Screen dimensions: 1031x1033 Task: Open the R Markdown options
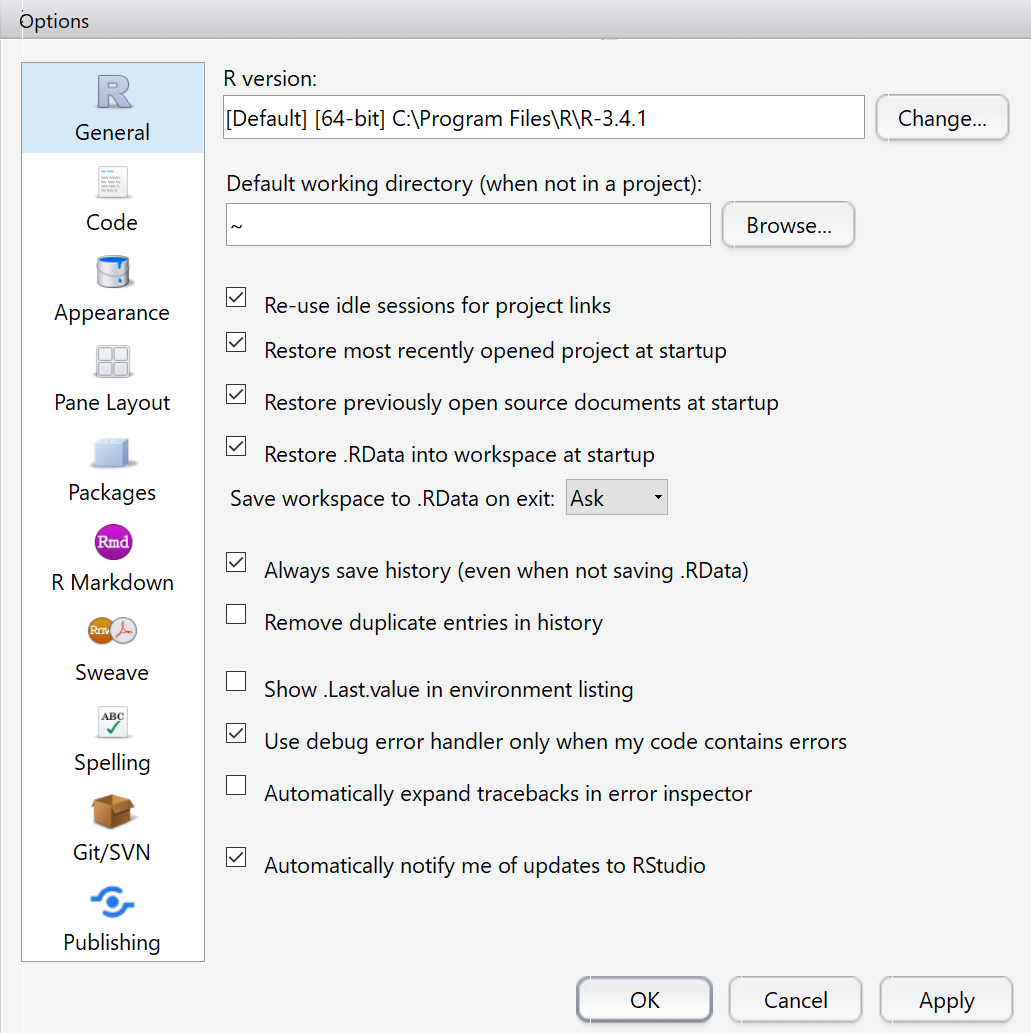(113, 560)
